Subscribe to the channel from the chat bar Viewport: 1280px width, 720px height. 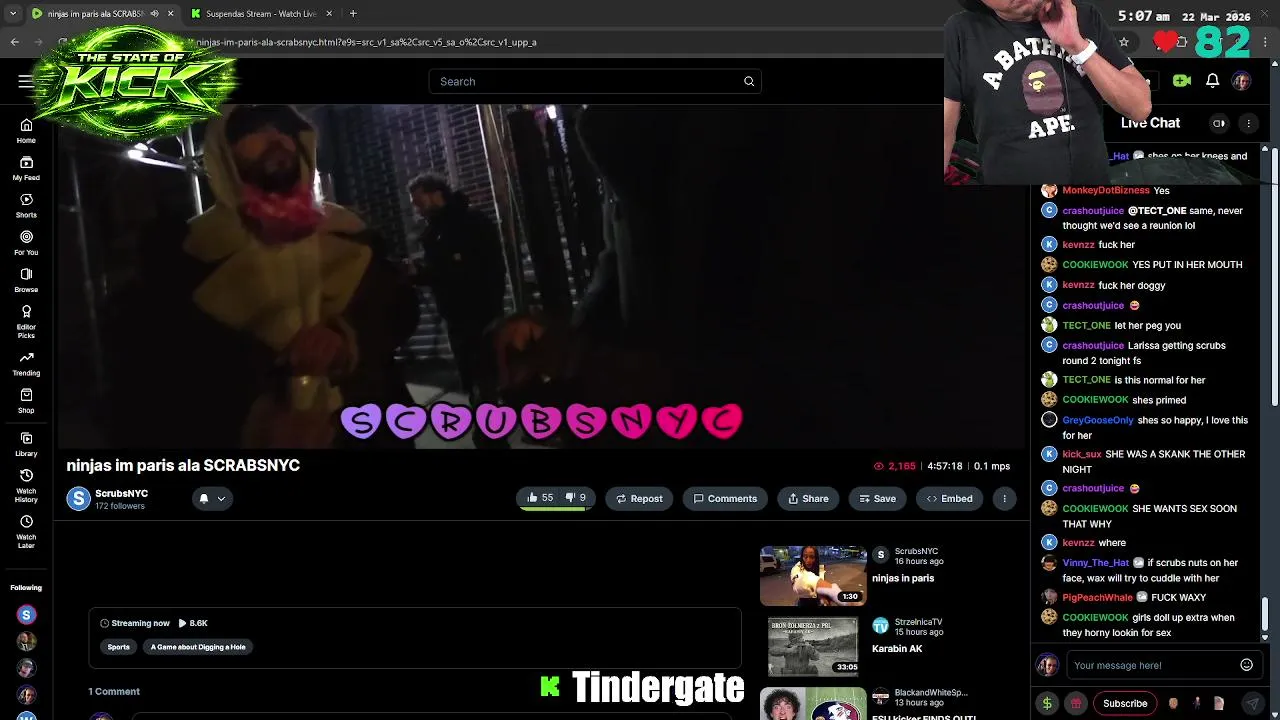coord(1125,703)
